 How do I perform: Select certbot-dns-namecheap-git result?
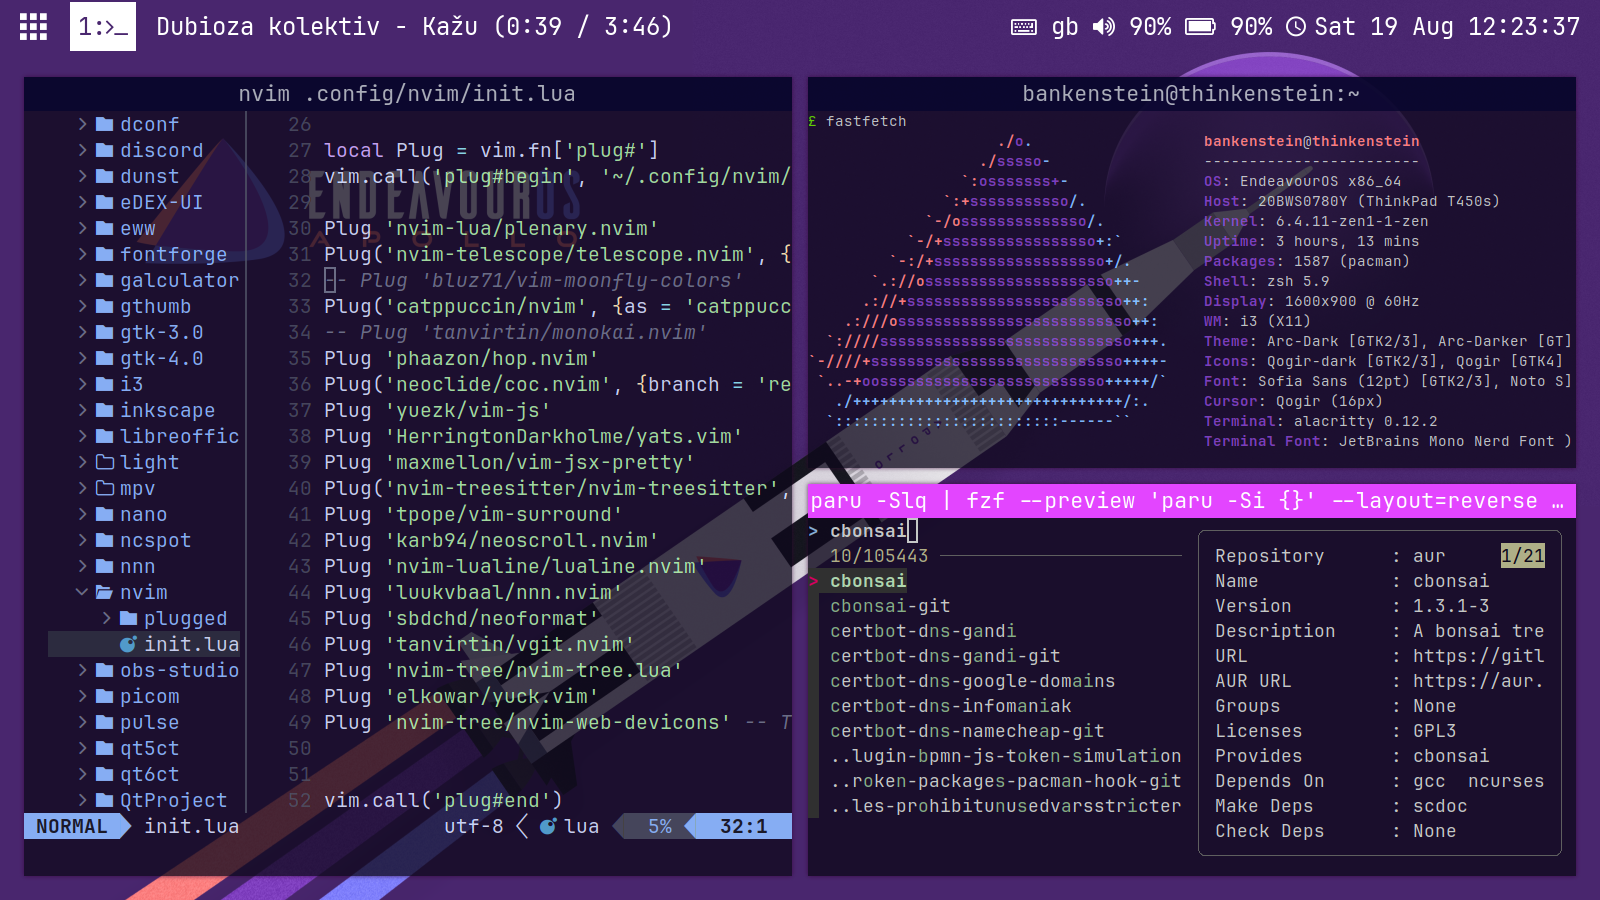pos(967,730)
